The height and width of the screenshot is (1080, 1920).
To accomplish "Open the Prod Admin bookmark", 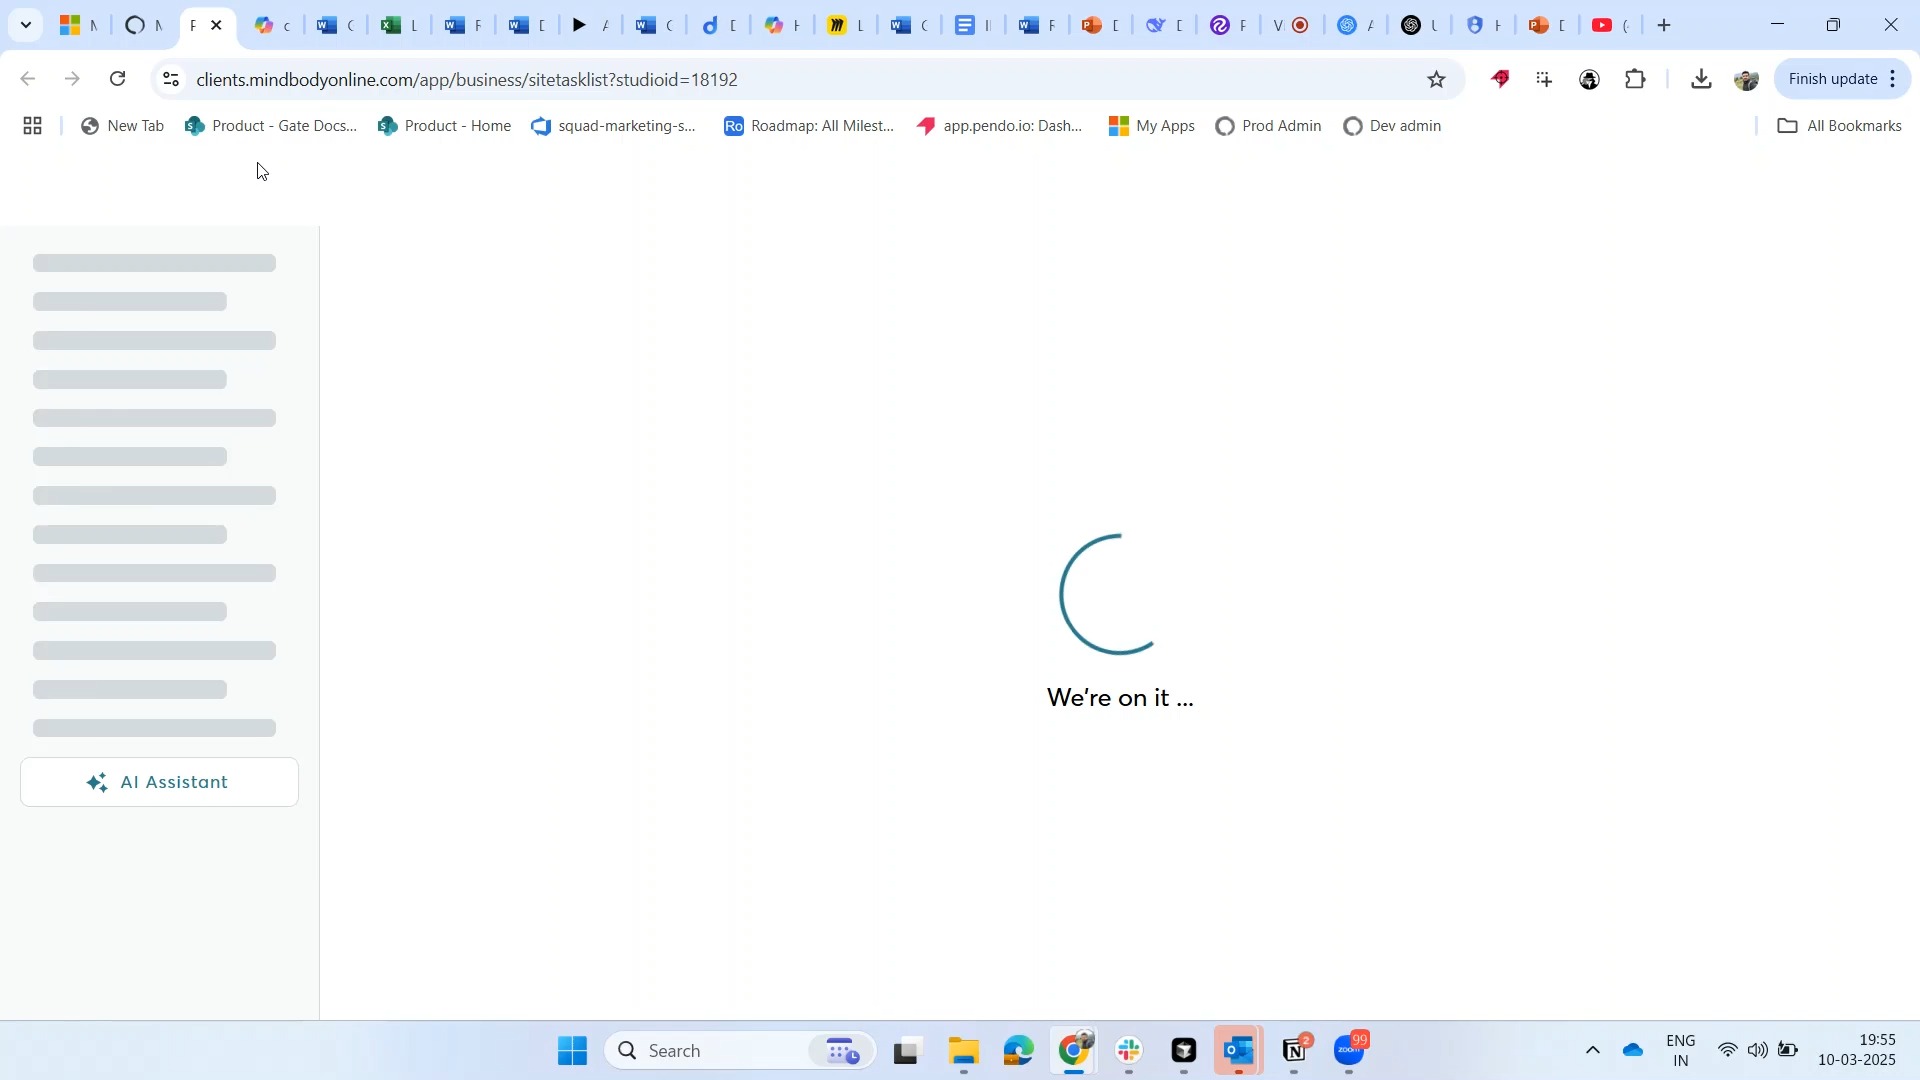I will pos(1269,126).
